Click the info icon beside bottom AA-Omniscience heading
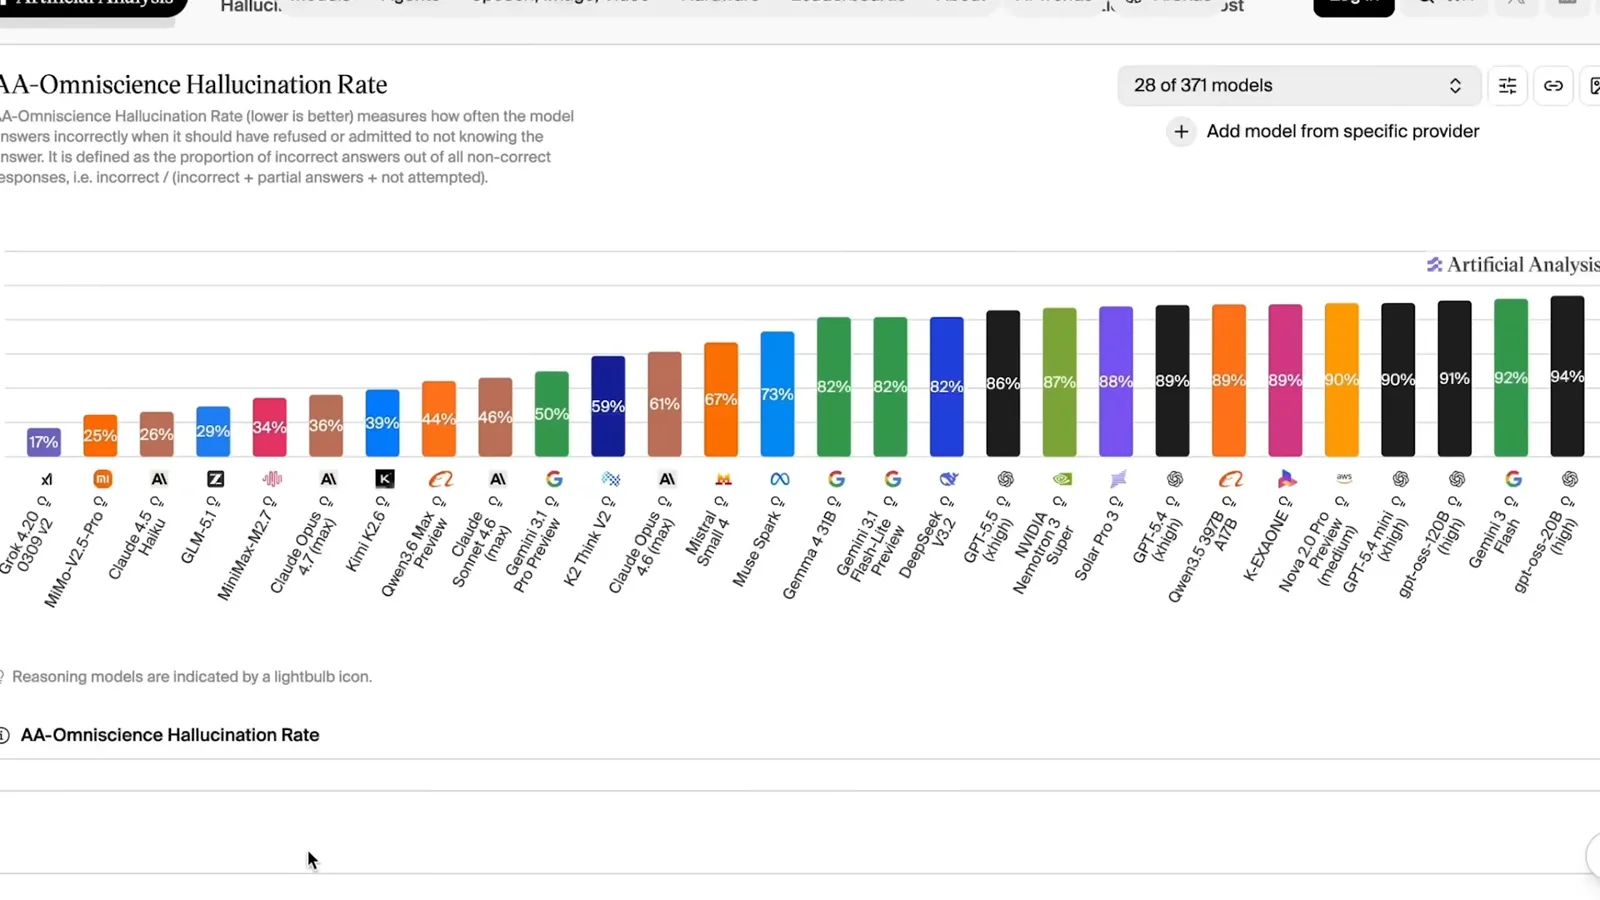Screen dimensions: 1600x900 pos(4,735)
